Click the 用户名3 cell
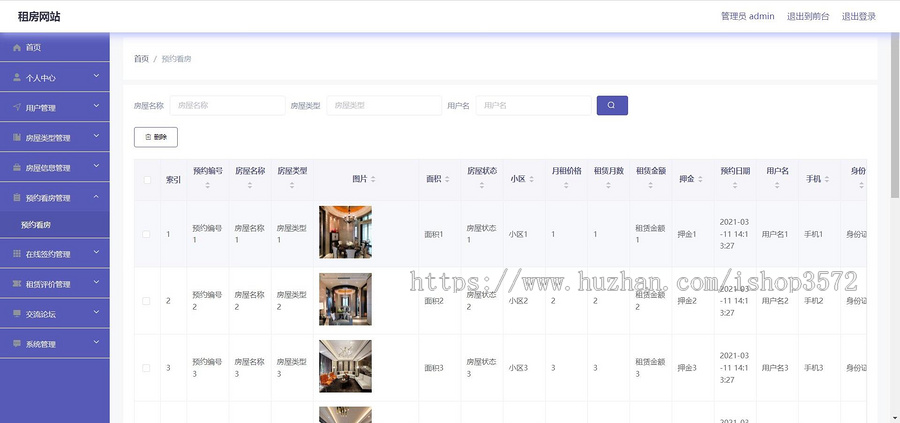The width and height of the screenshot is (900, 423). pos(775,368)
